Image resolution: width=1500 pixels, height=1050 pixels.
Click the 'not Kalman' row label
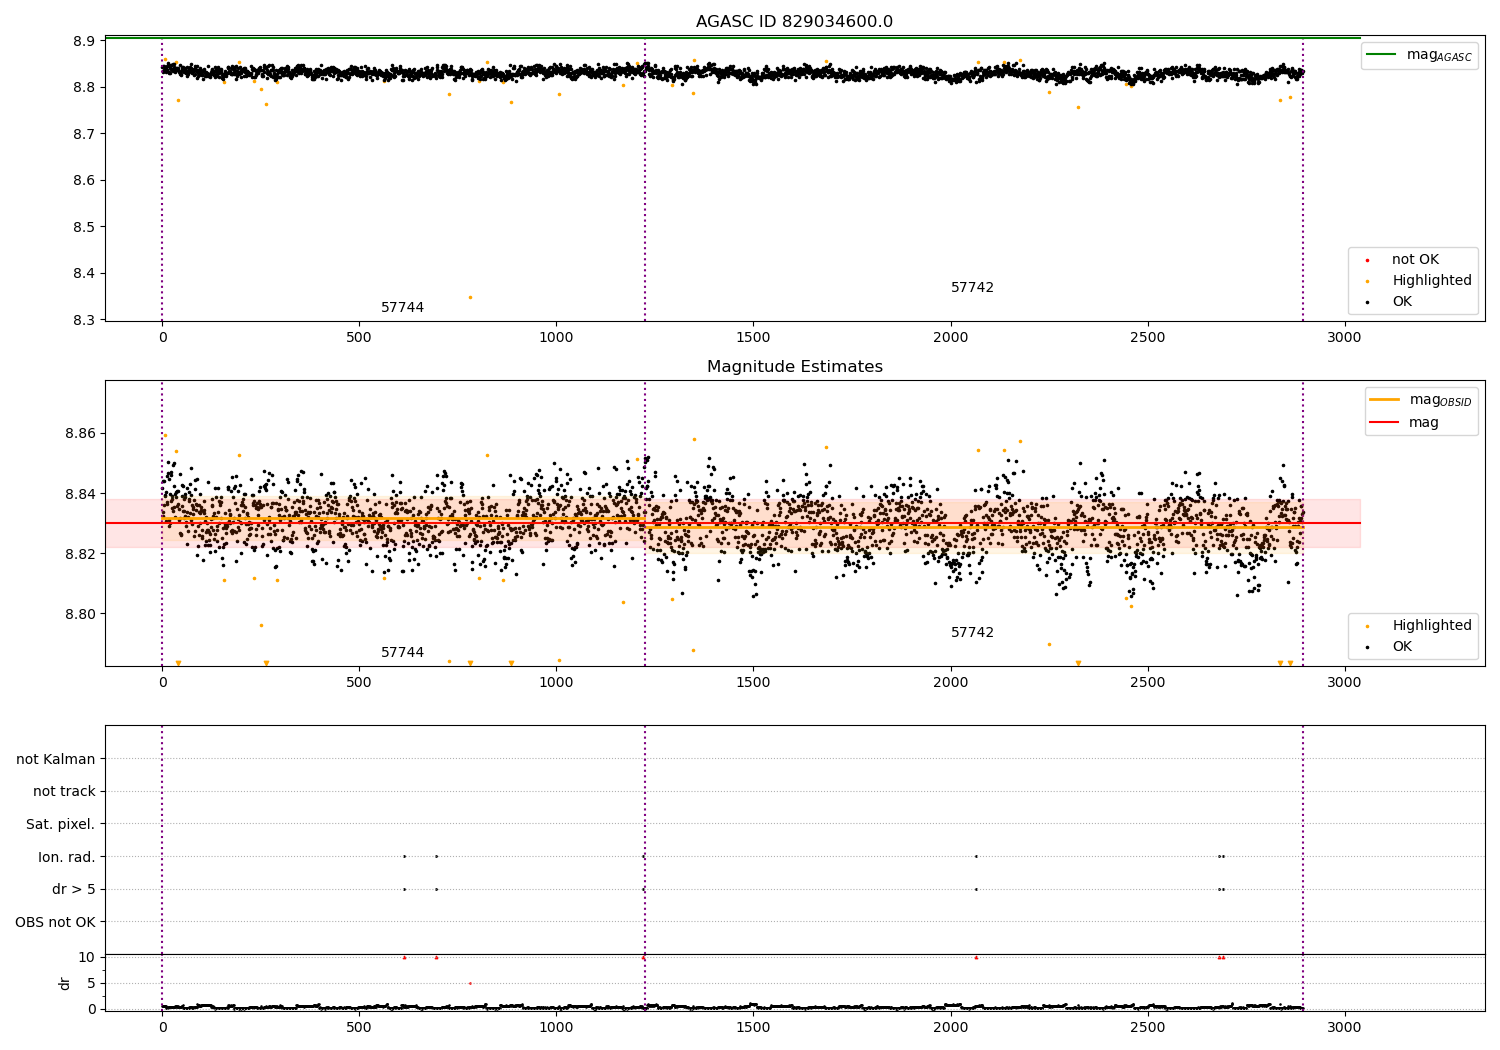tap(56, 759)
